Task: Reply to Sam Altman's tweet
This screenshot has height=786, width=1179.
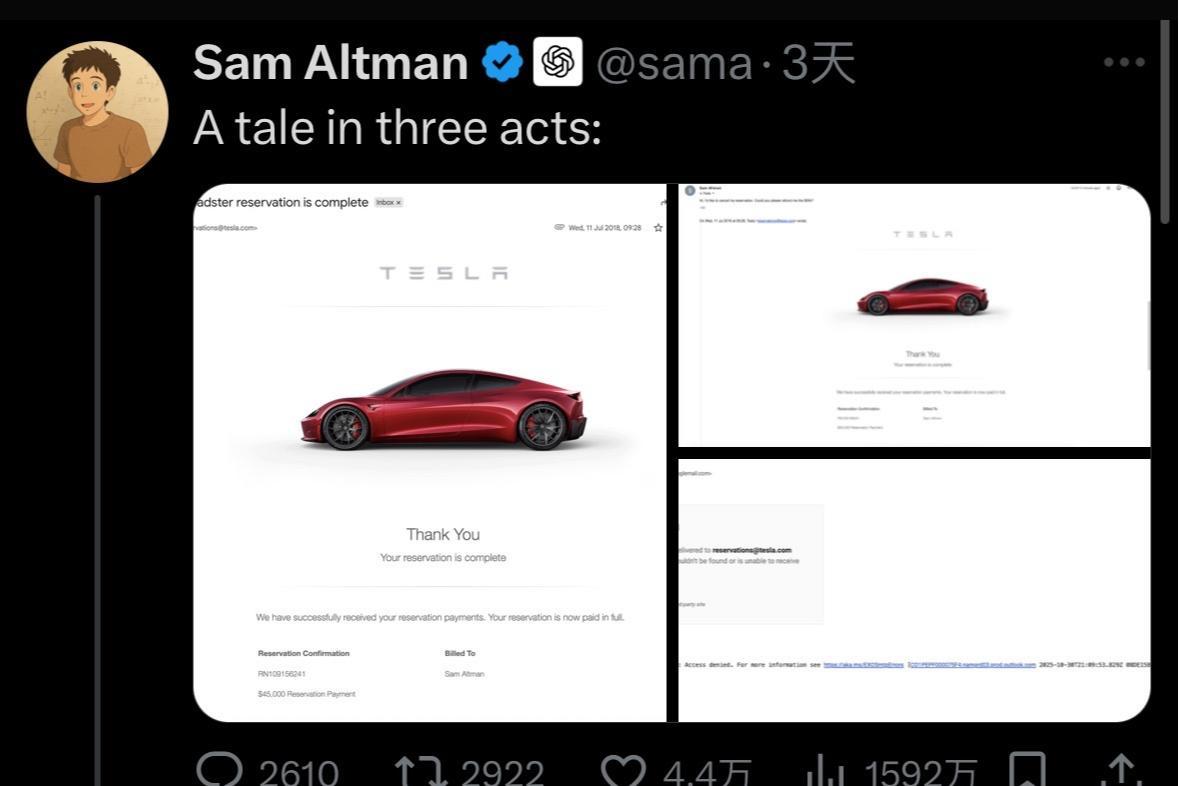Action: (x=218, y=769)
